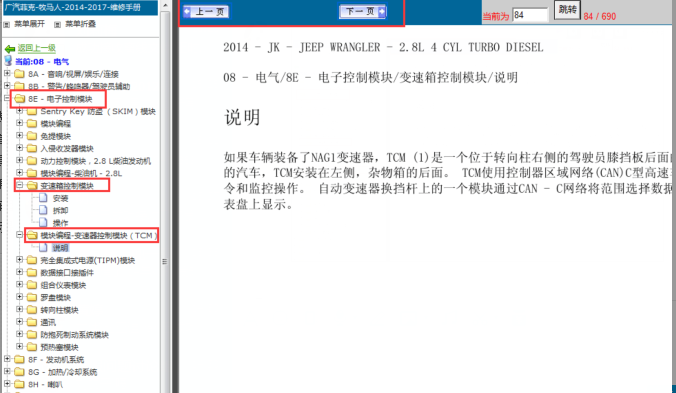676x393 pixels.
Task: Click the tree panel scroll-up arrow
Action: coord(165,5)
